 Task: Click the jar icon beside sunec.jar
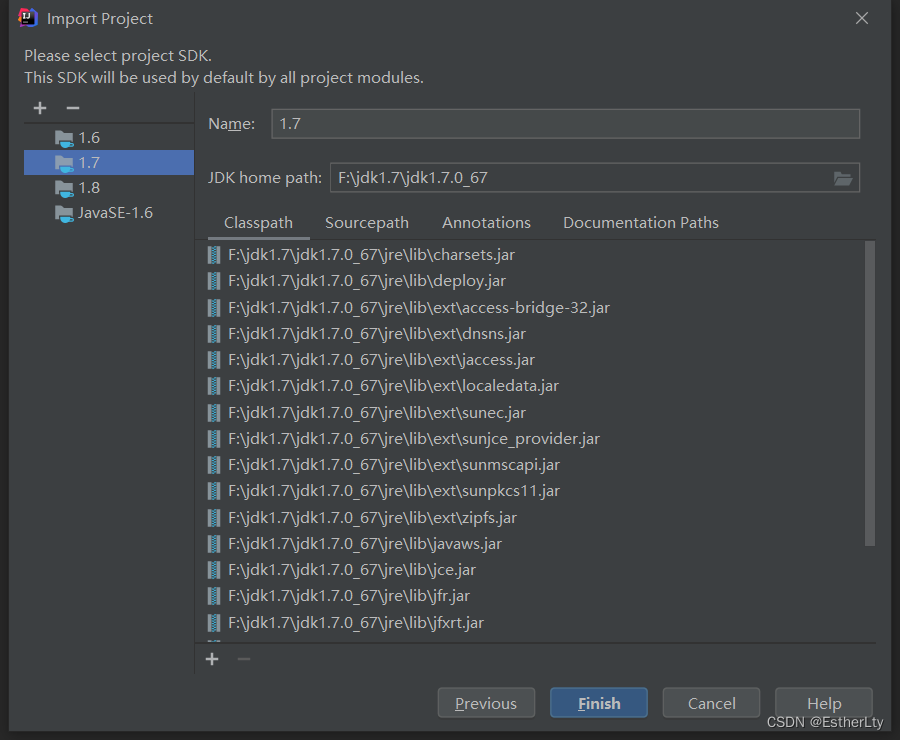[214, 413]
